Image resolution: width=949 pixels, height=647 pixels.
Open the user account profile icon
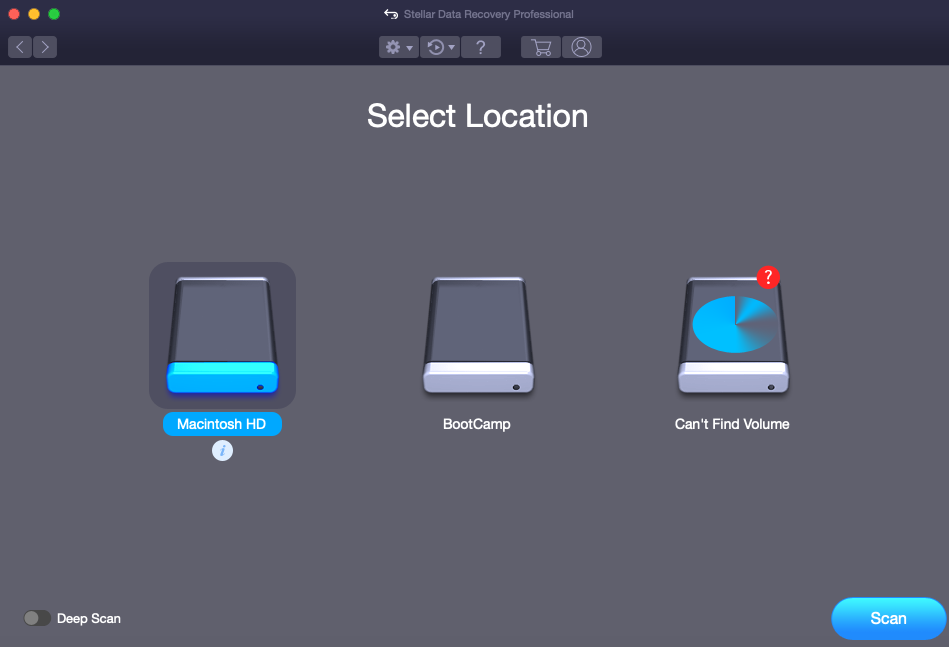coord(582,47)
